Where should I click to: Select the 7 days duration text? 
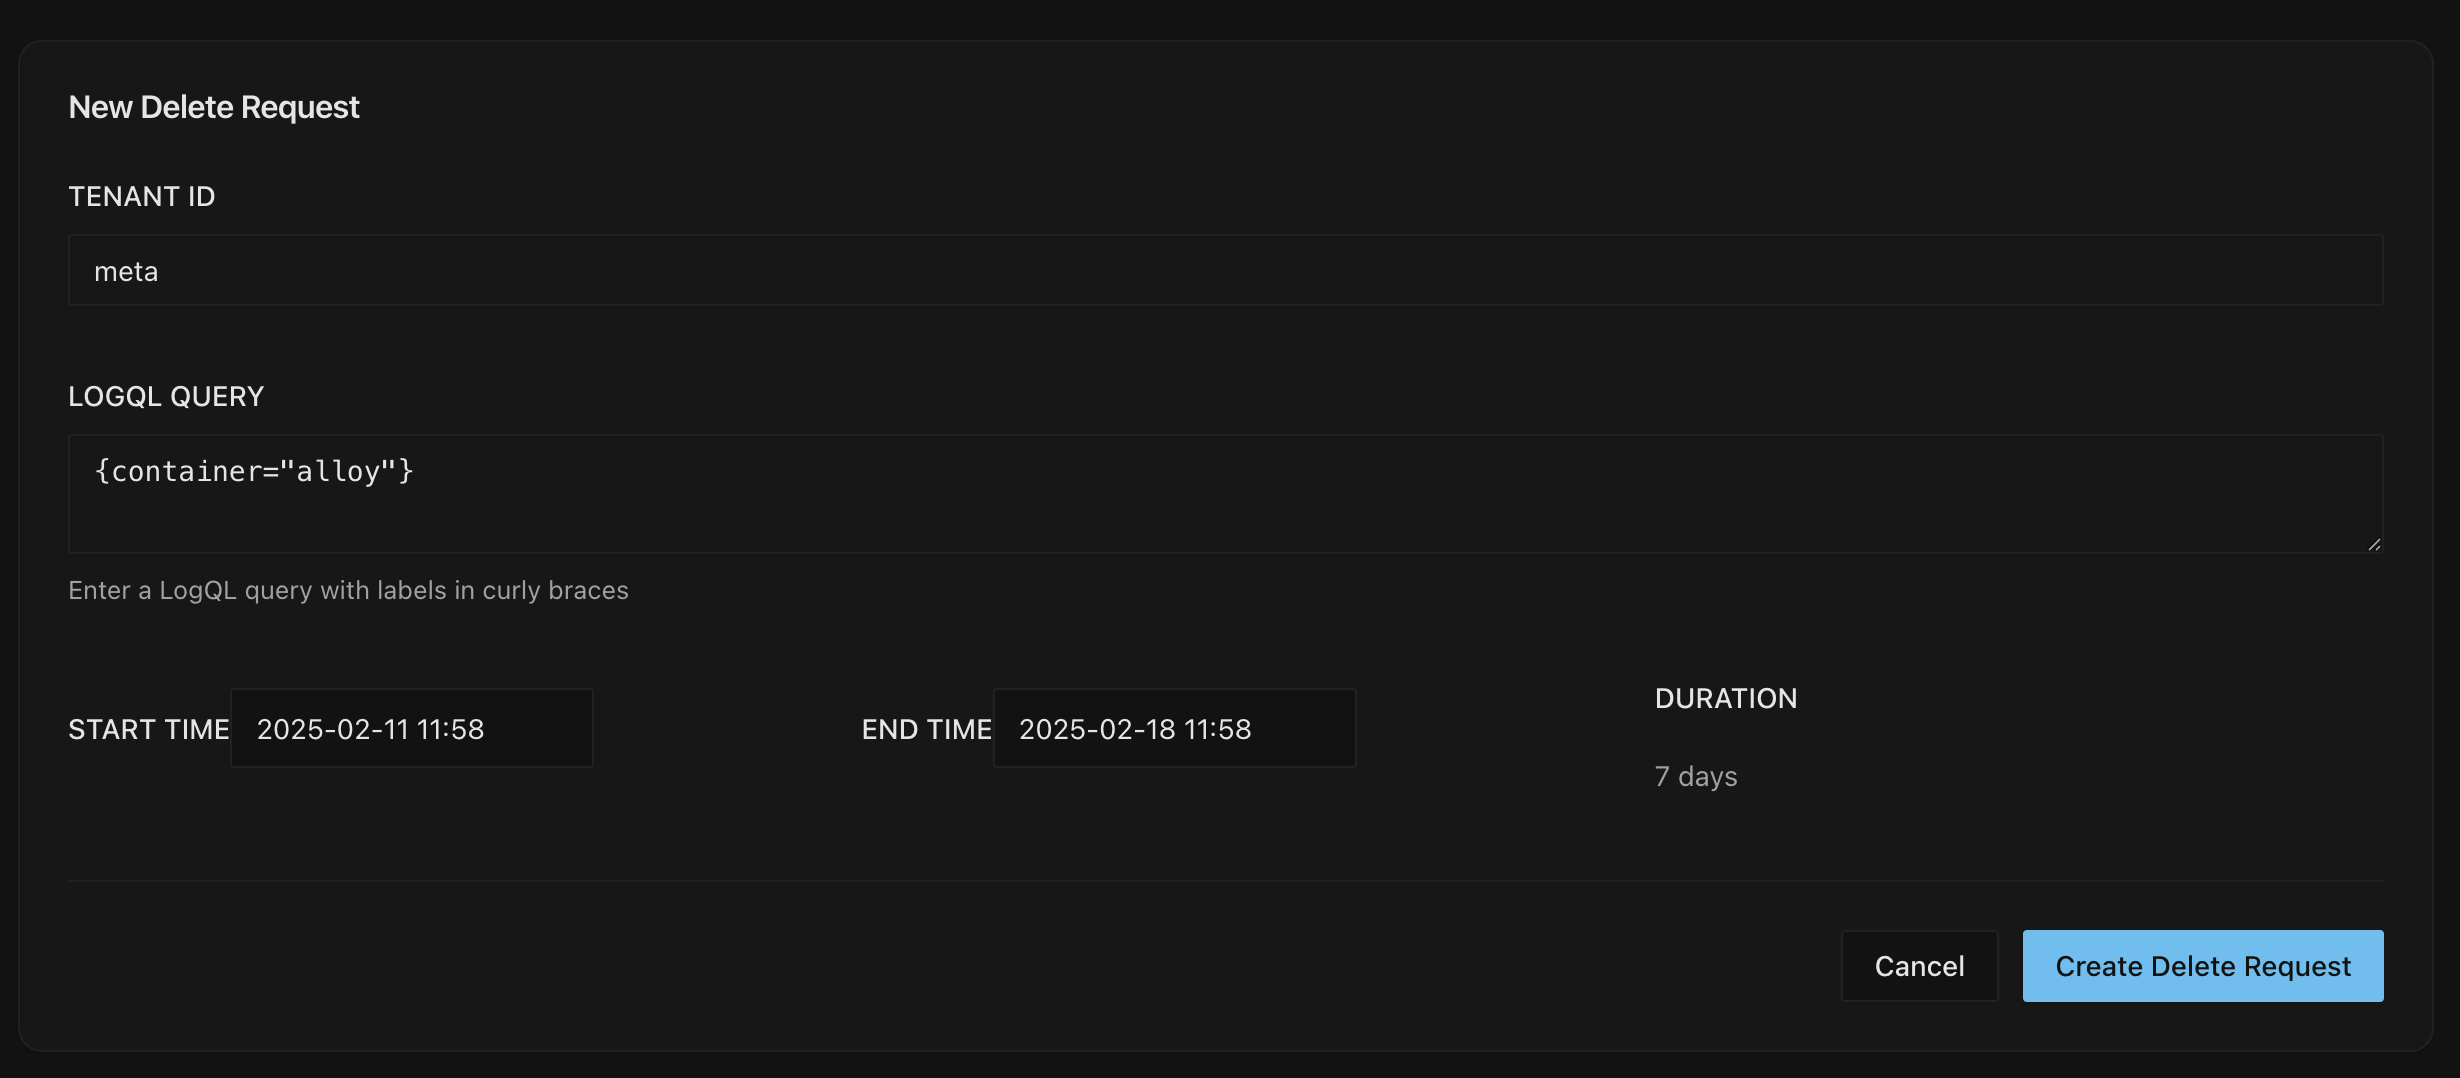point(1695,776)
